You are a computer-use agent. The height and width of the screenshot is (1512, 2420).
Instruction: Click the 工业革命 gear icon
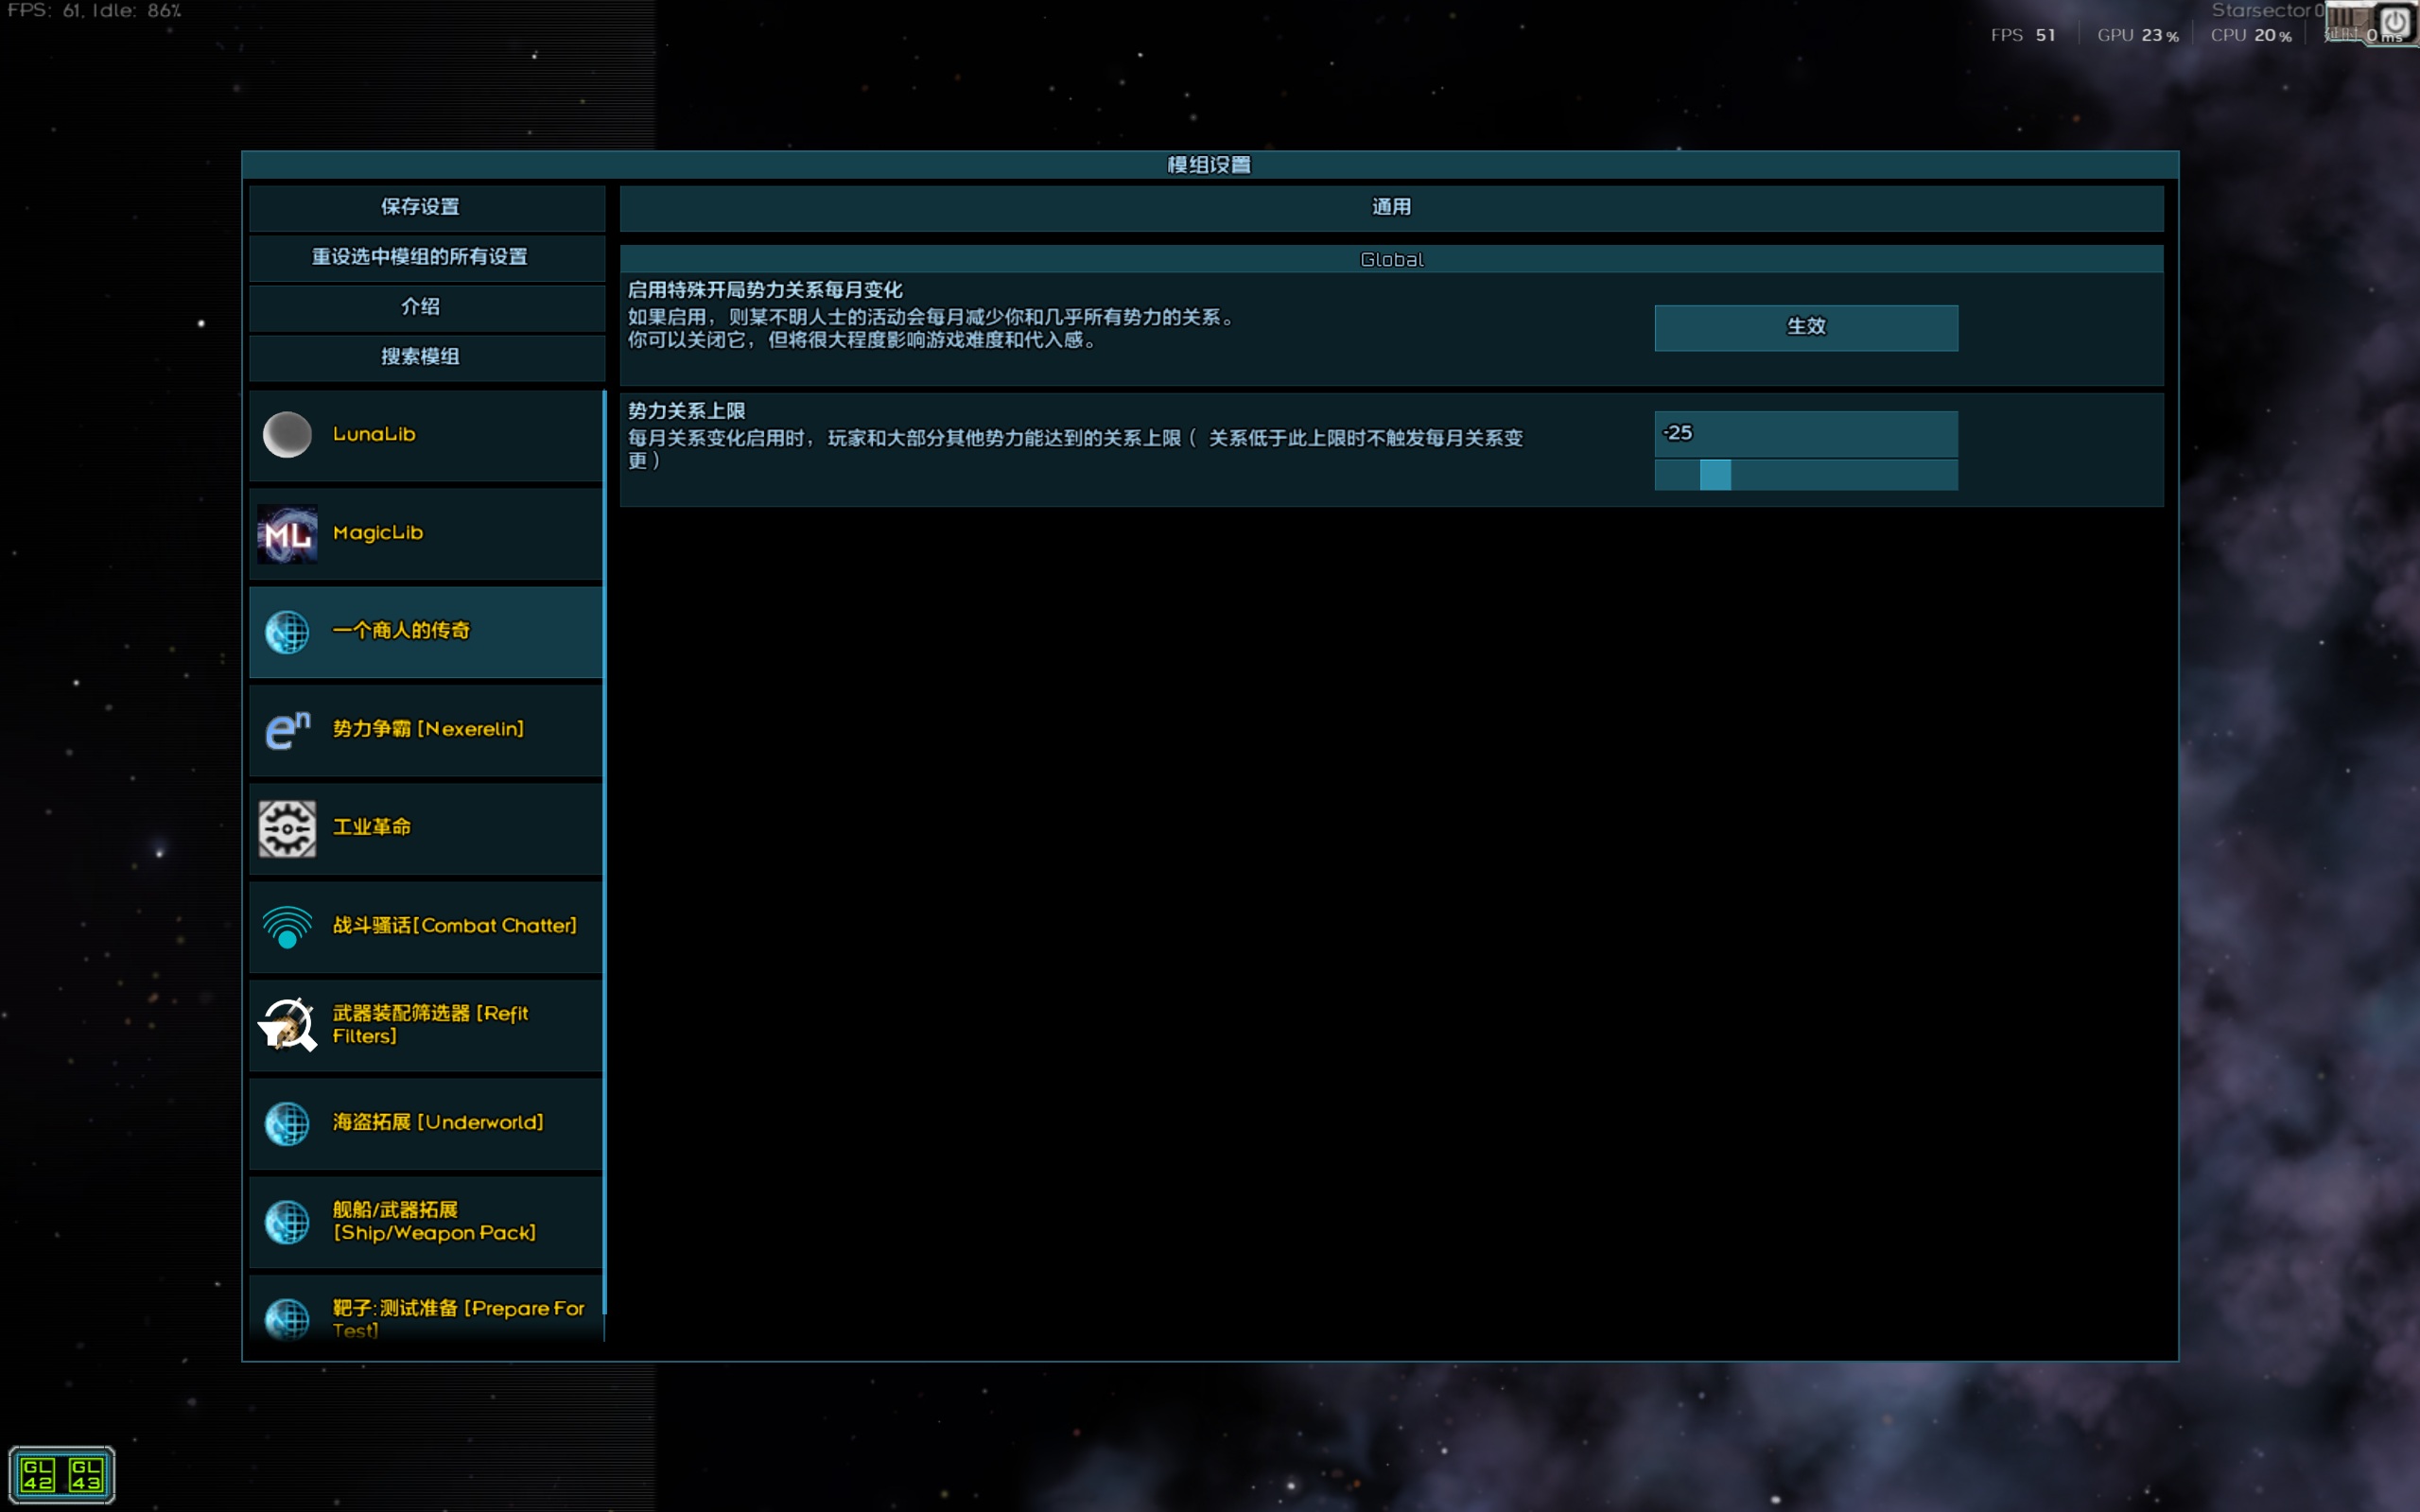pos(287,828)
